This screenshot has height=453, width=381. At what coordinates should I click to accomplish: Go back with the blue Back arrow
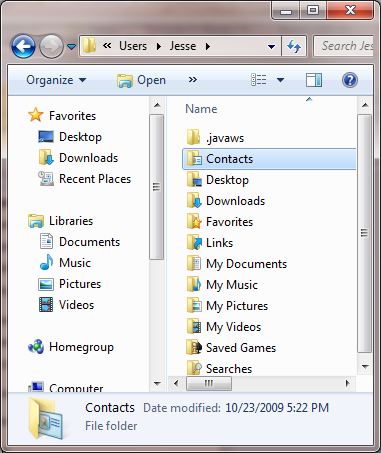click(x=23, y=46)
